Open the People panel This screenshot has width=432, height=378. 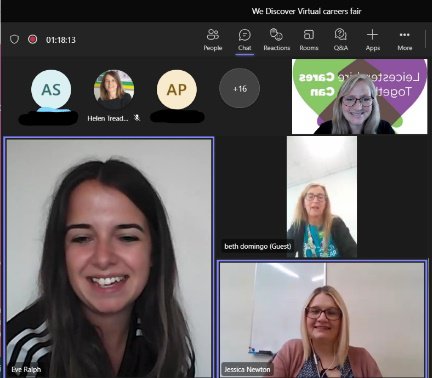click(213, 40)
